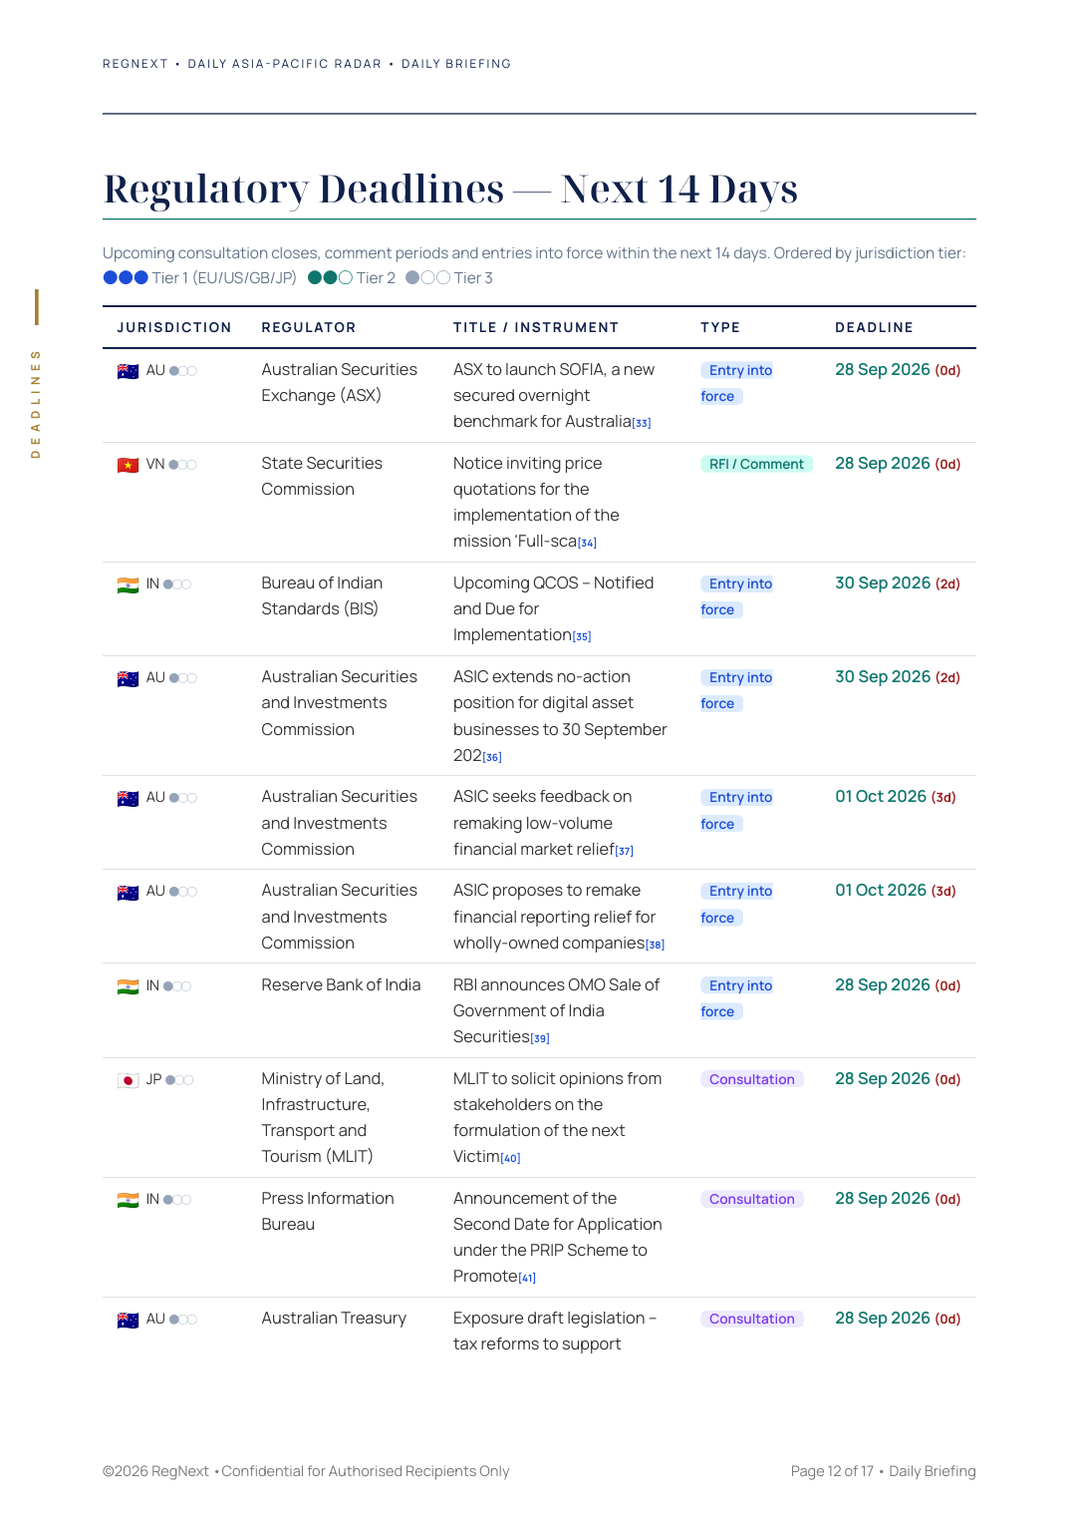1080x1528 pixels.
Task: Open footnote reference [40]
Action: point(510,1159)
